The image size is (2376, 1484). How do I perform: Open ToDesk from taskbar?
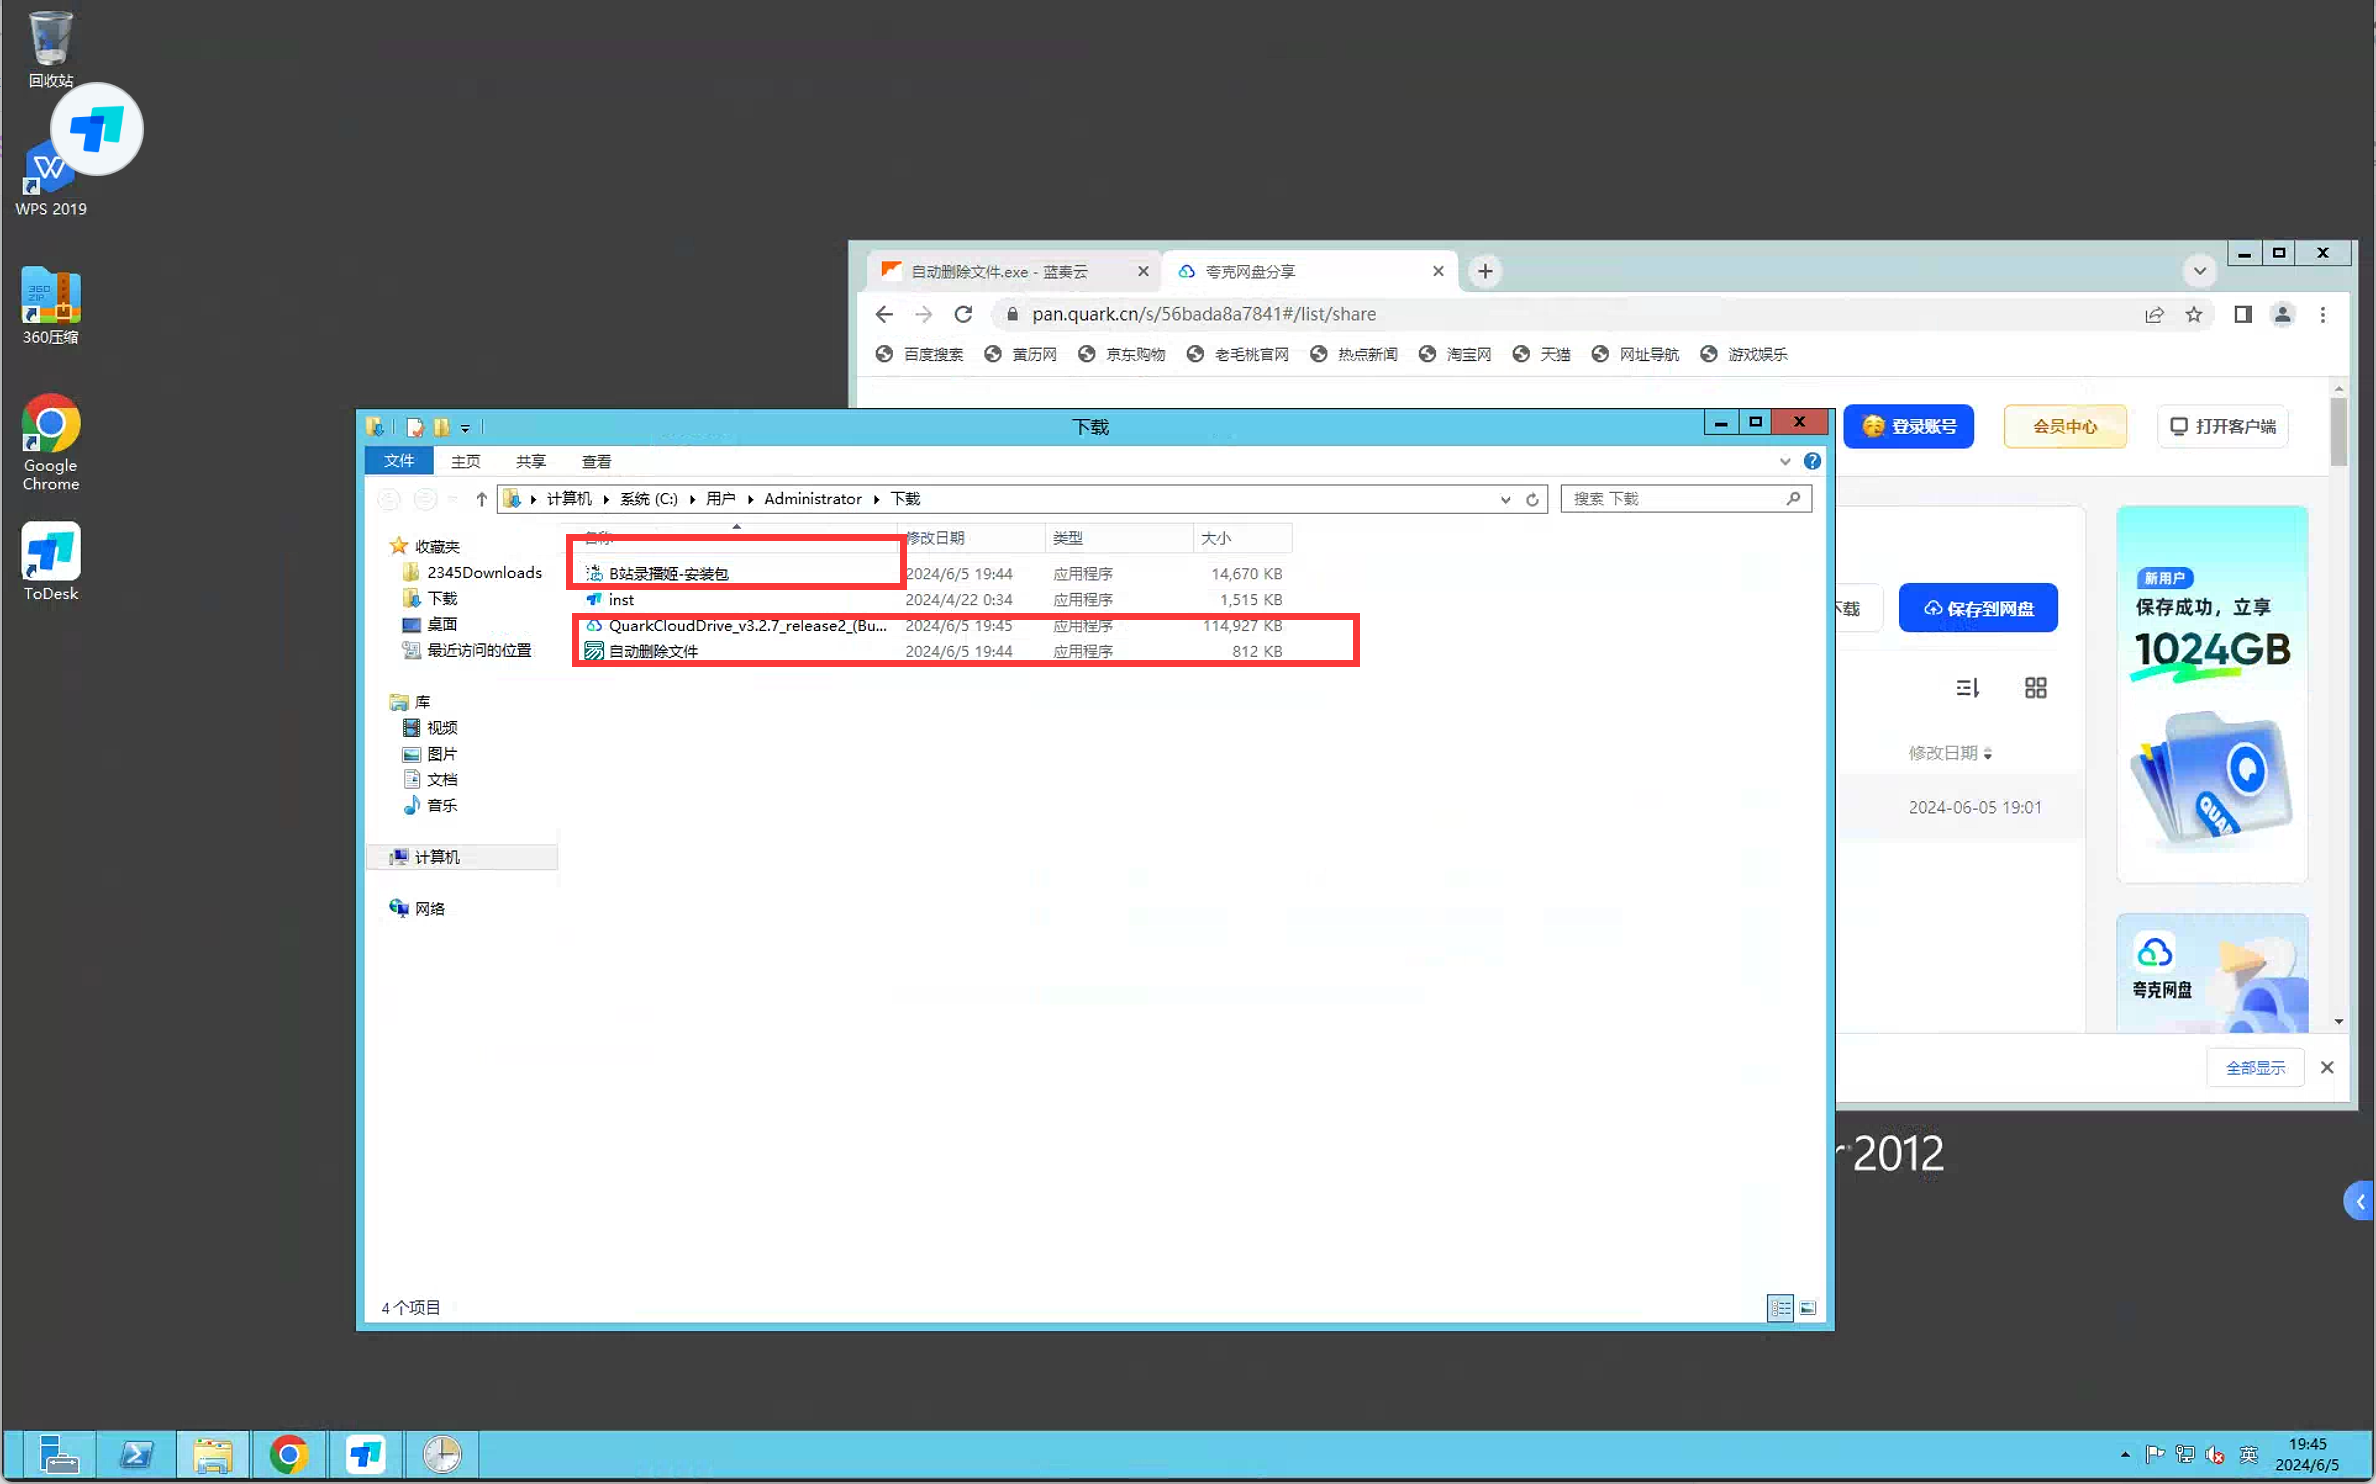365,1454
